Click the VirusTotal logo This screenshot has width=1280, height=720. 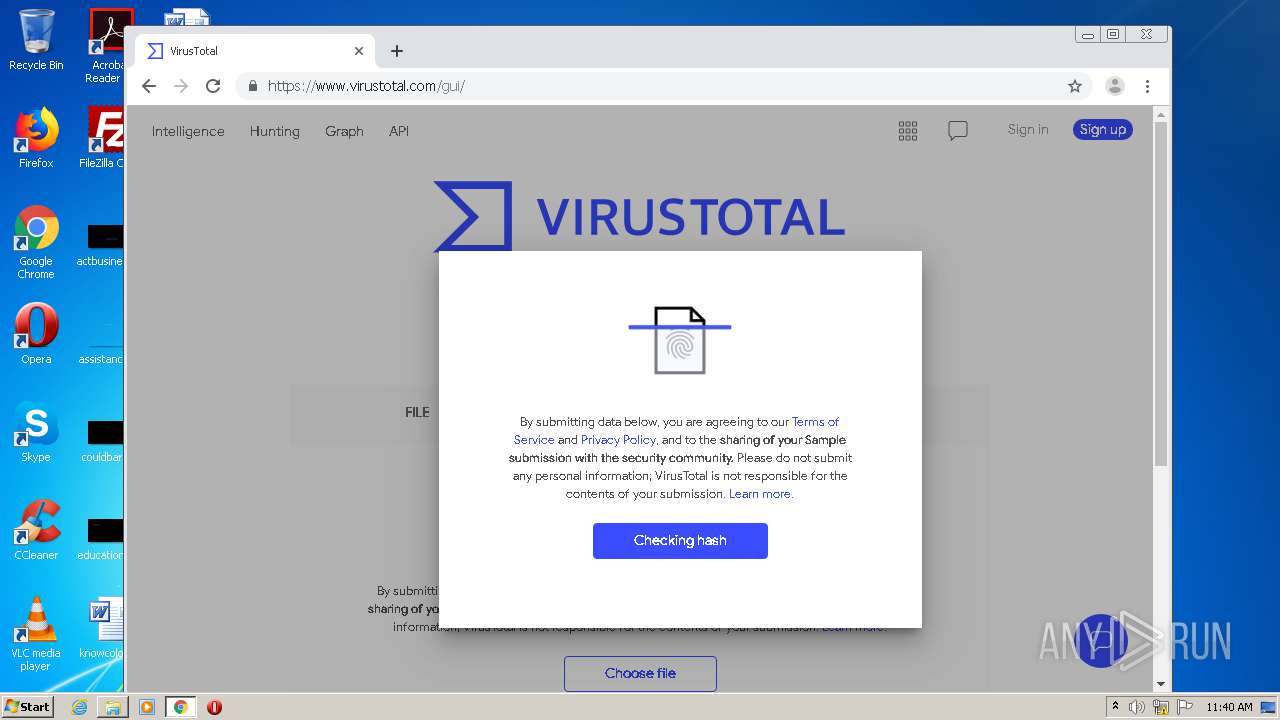pos(640,216)
